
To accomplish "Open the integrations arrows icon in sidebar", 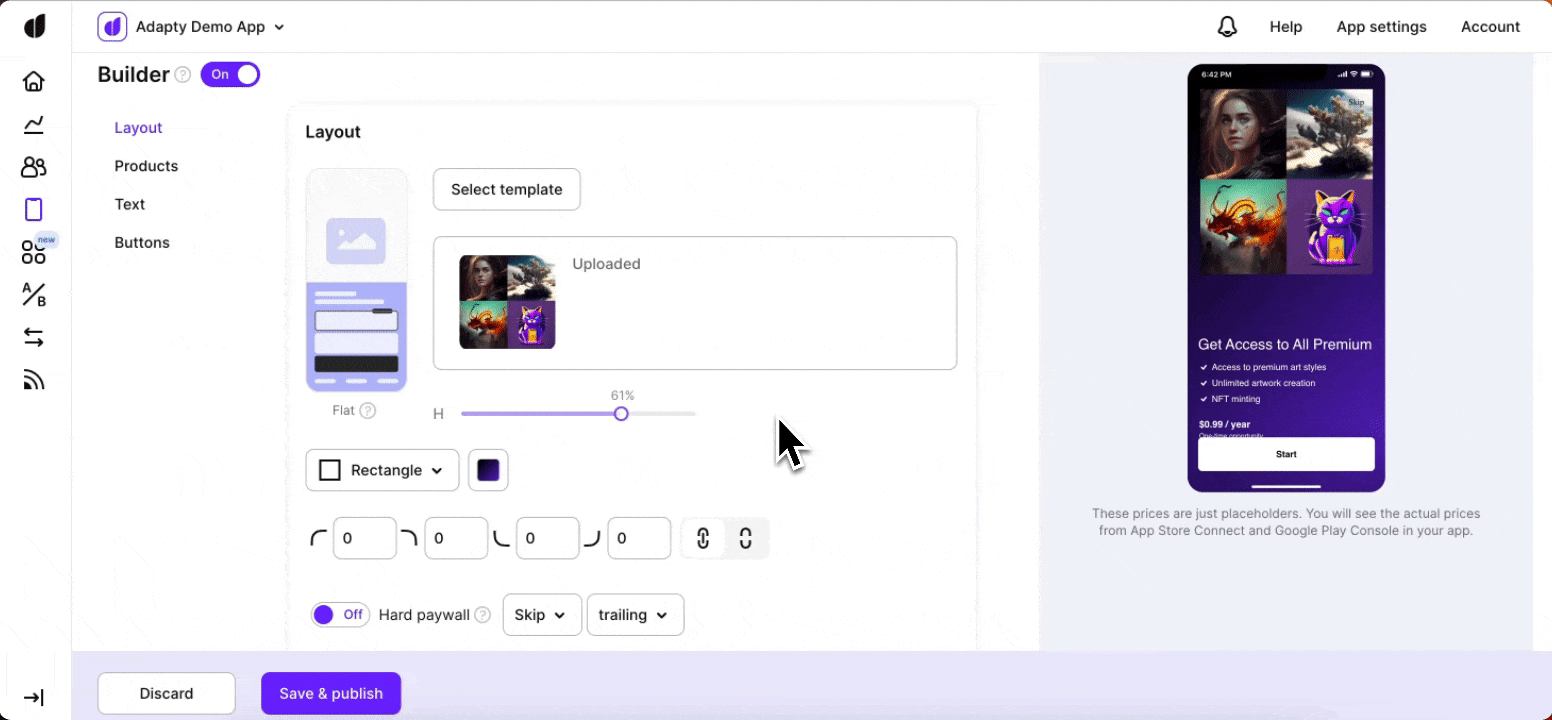I will coord(34,338).
